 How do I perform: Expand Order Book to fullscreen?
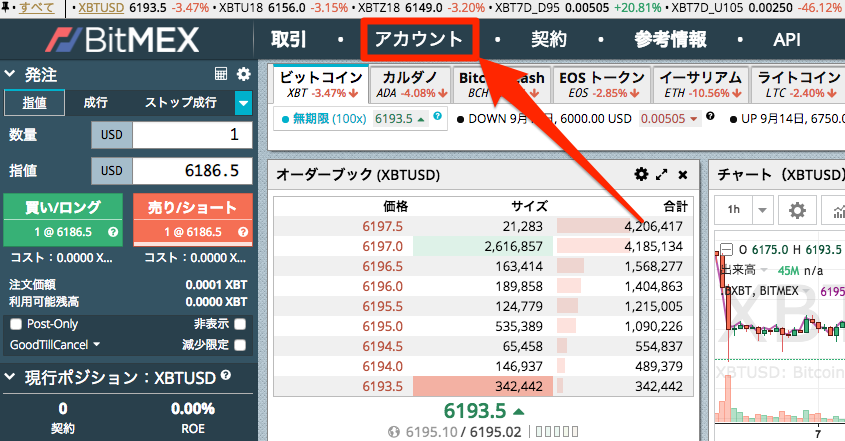(662, 175)
